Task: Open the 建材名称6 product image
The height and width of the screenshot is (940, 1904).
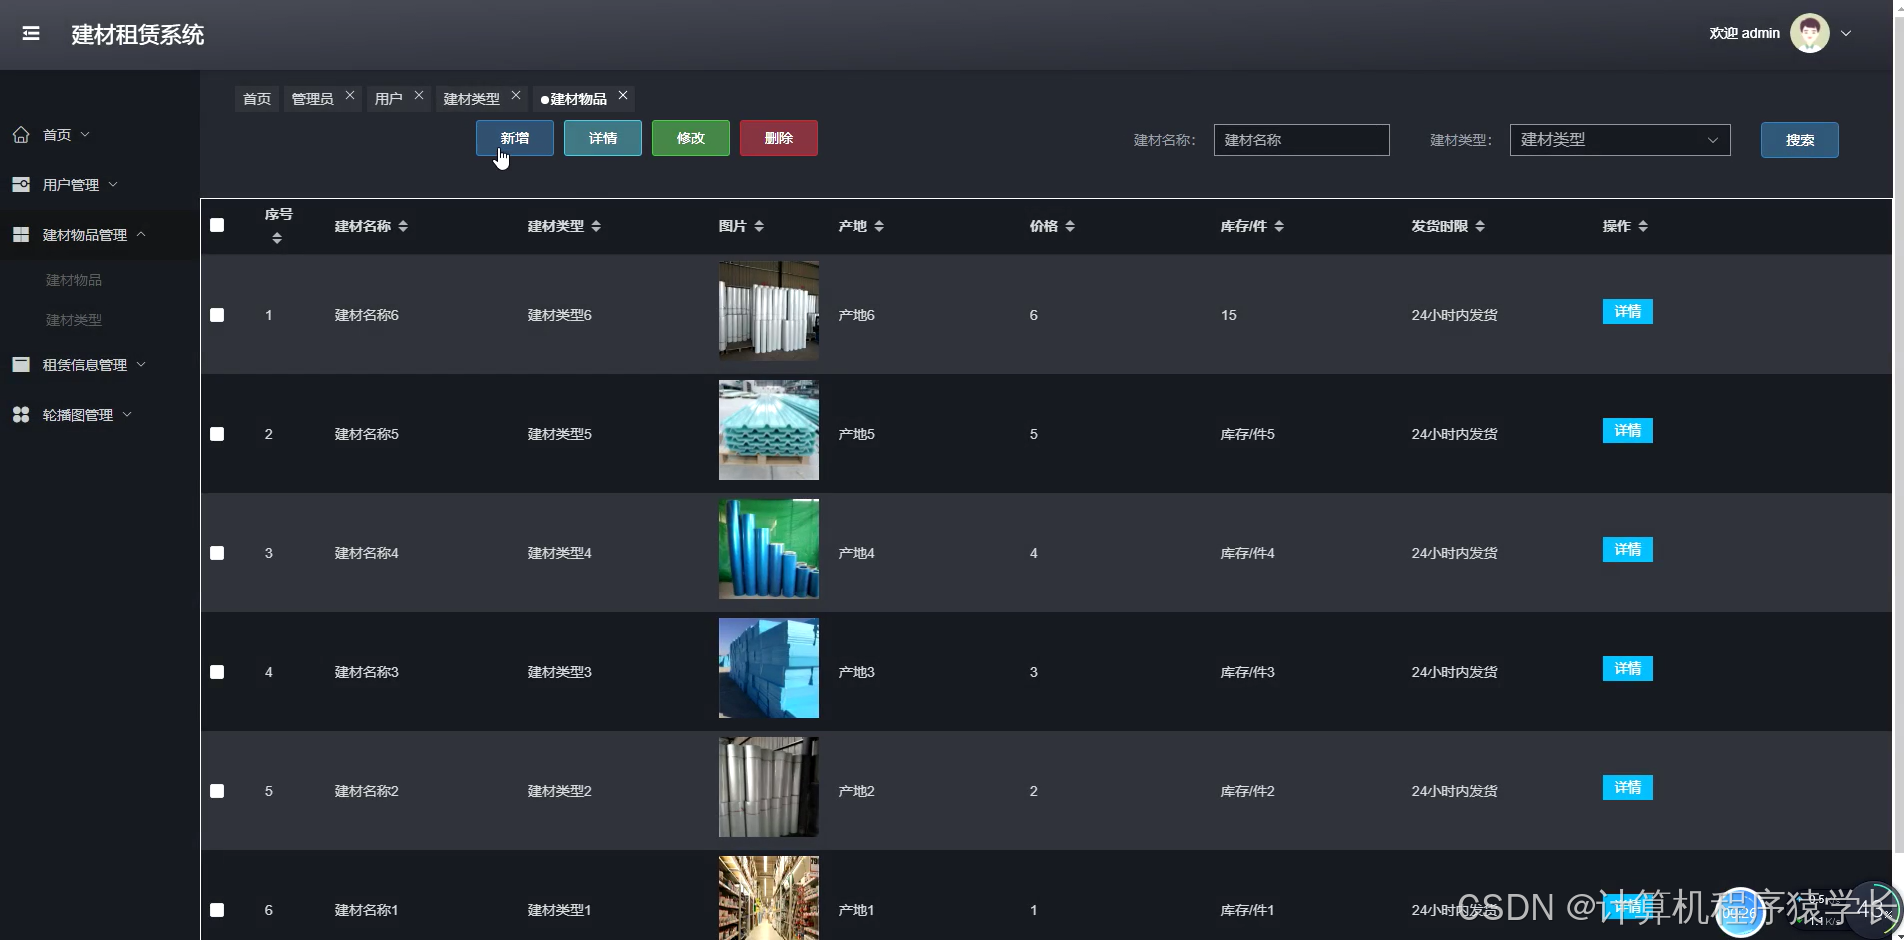Action: [x=769, y=311]
